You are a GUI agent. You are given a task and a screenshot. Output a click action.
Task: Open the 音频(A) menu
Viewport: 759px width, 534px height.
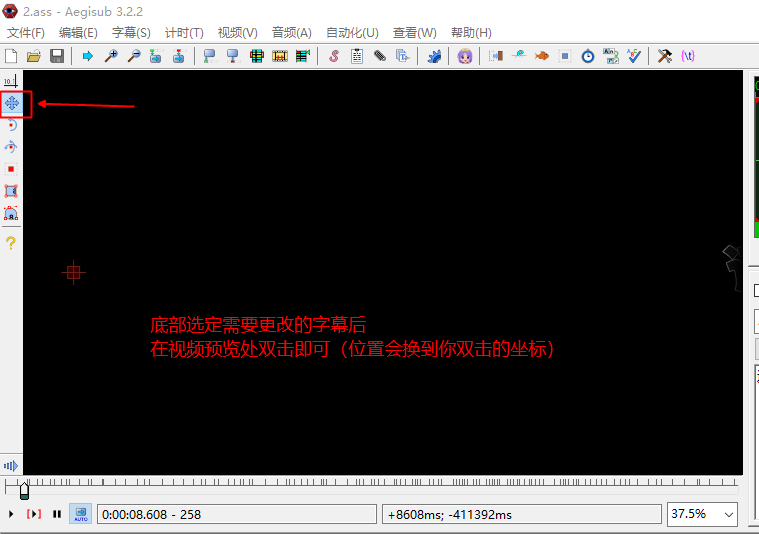[x=291, y=32]
